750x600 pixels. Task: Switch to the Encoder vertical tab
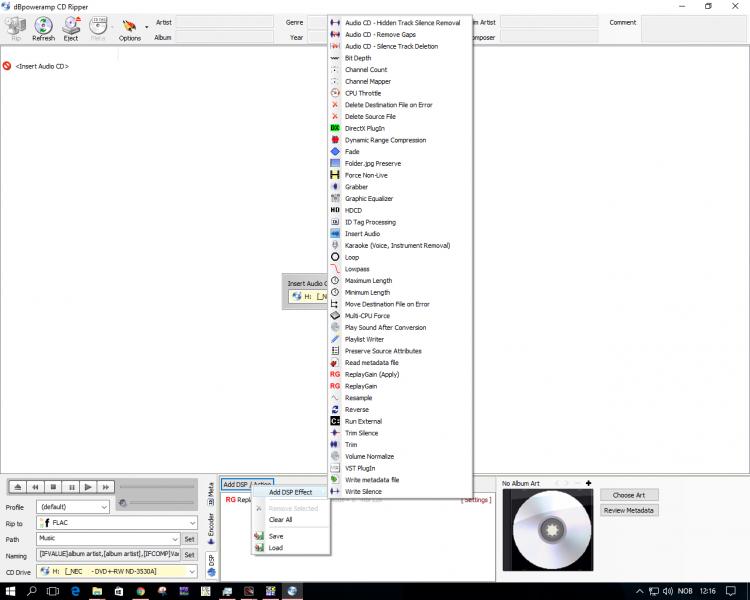click(x=211, y=525)
